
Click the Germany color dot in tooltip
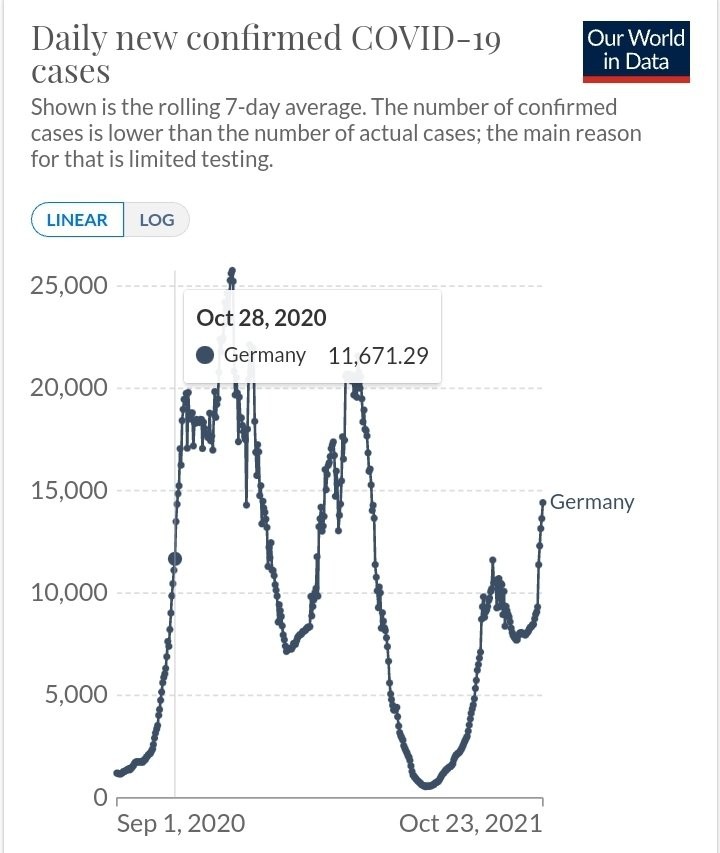[206, 355]
